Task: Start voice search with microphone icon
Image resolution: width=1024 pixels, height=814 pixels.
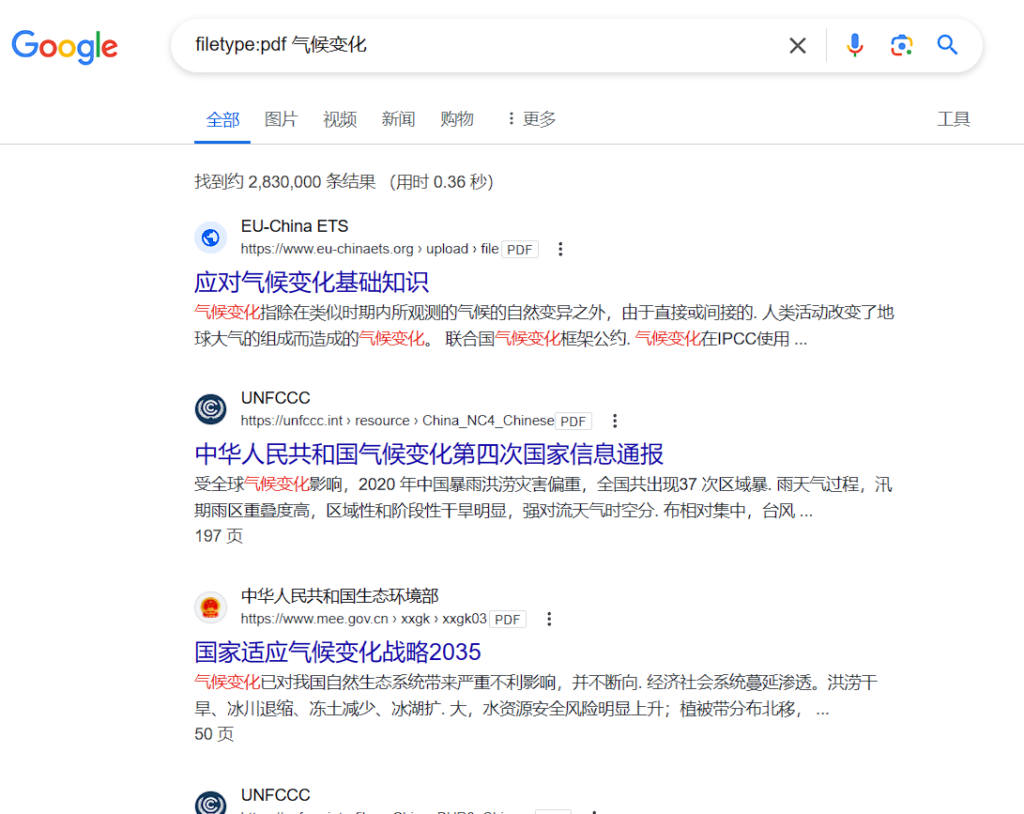Action: coord(854,45)
